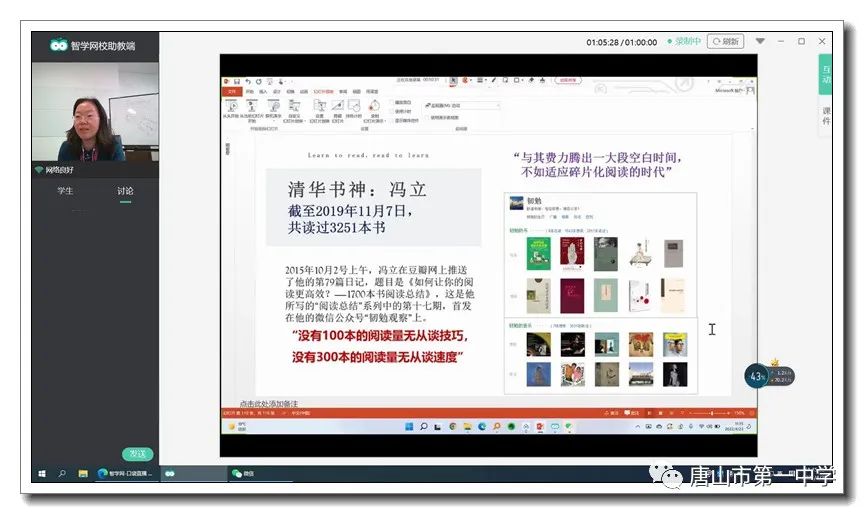Click the Windows Start button on outer taskbar
Image resolution: width=864 pixels, height=514 pixels.
tap(42, 473)
